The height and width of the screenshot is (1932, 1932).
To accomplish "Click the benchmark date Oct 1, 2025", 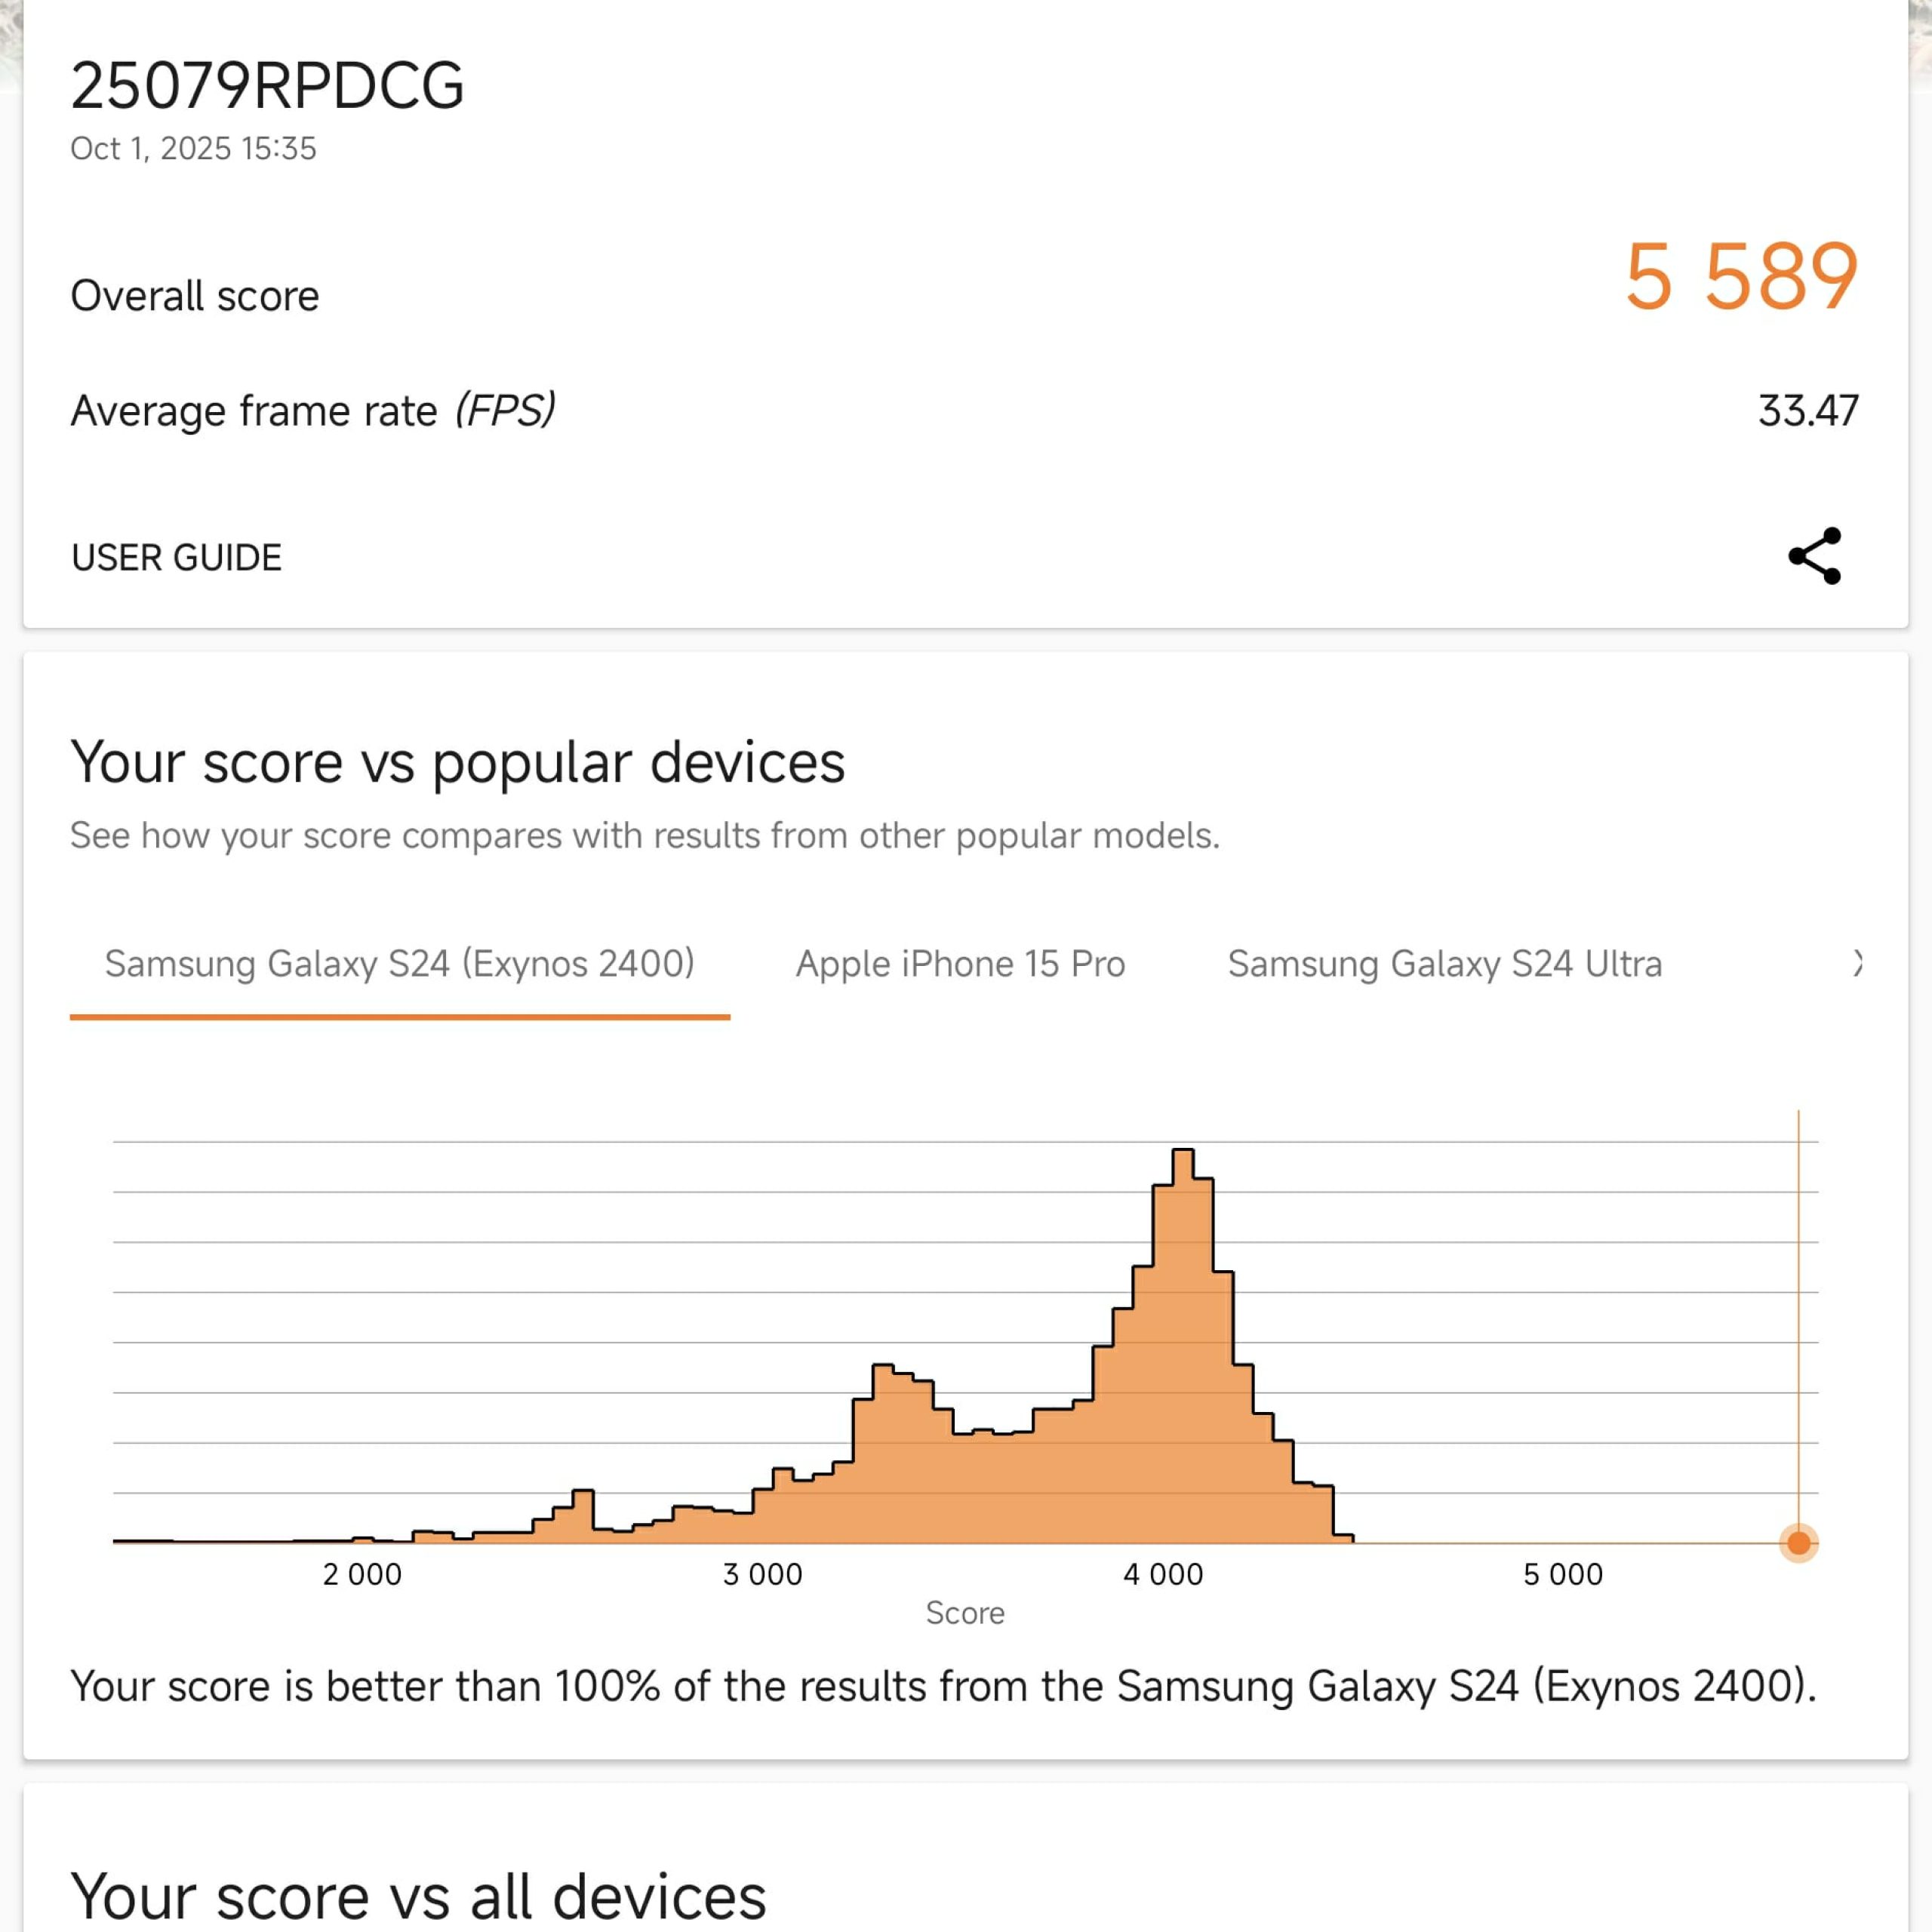I will coord(194,149).
